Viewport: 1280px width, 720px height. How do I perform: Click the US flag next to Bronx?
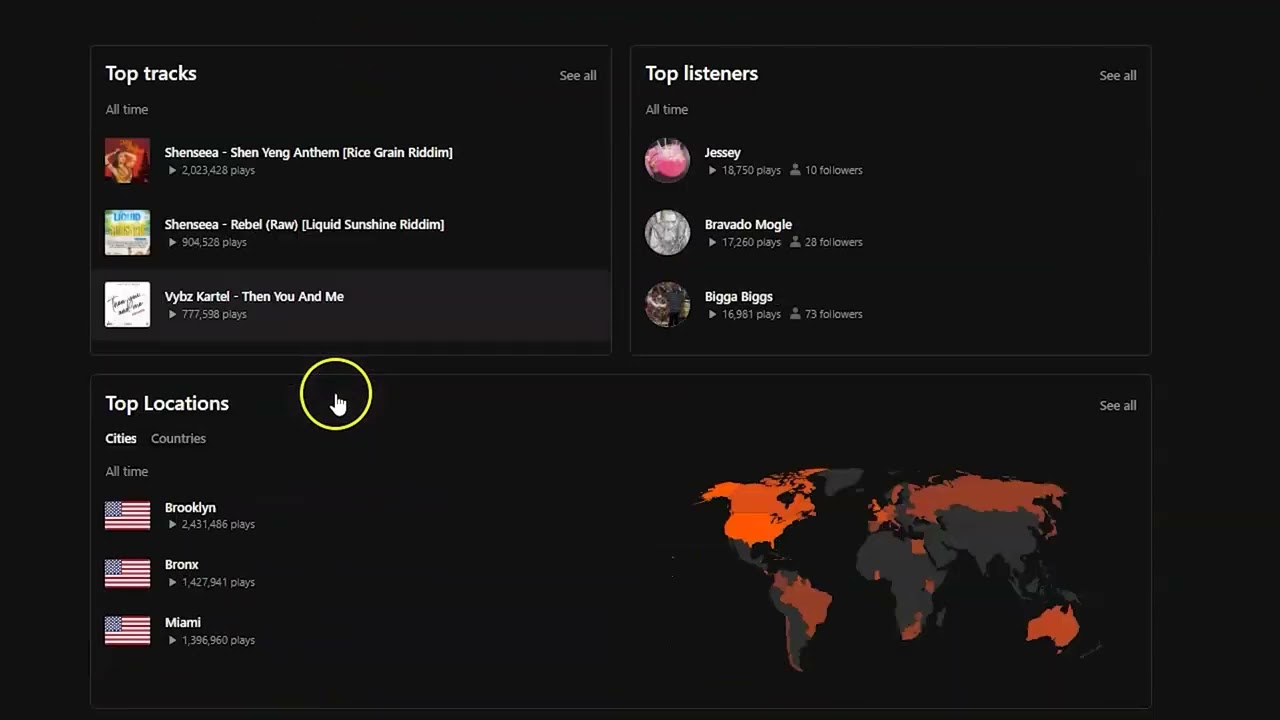(x=127, y=573)
